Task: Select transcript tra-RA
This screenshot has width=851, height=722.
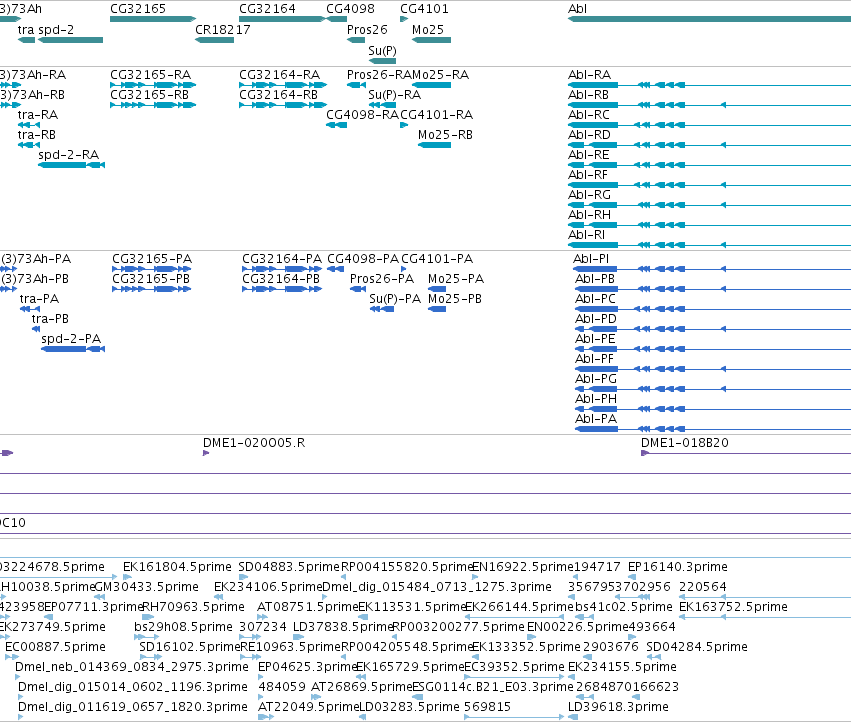Action: pyautogui.click(x=37, y=115)
